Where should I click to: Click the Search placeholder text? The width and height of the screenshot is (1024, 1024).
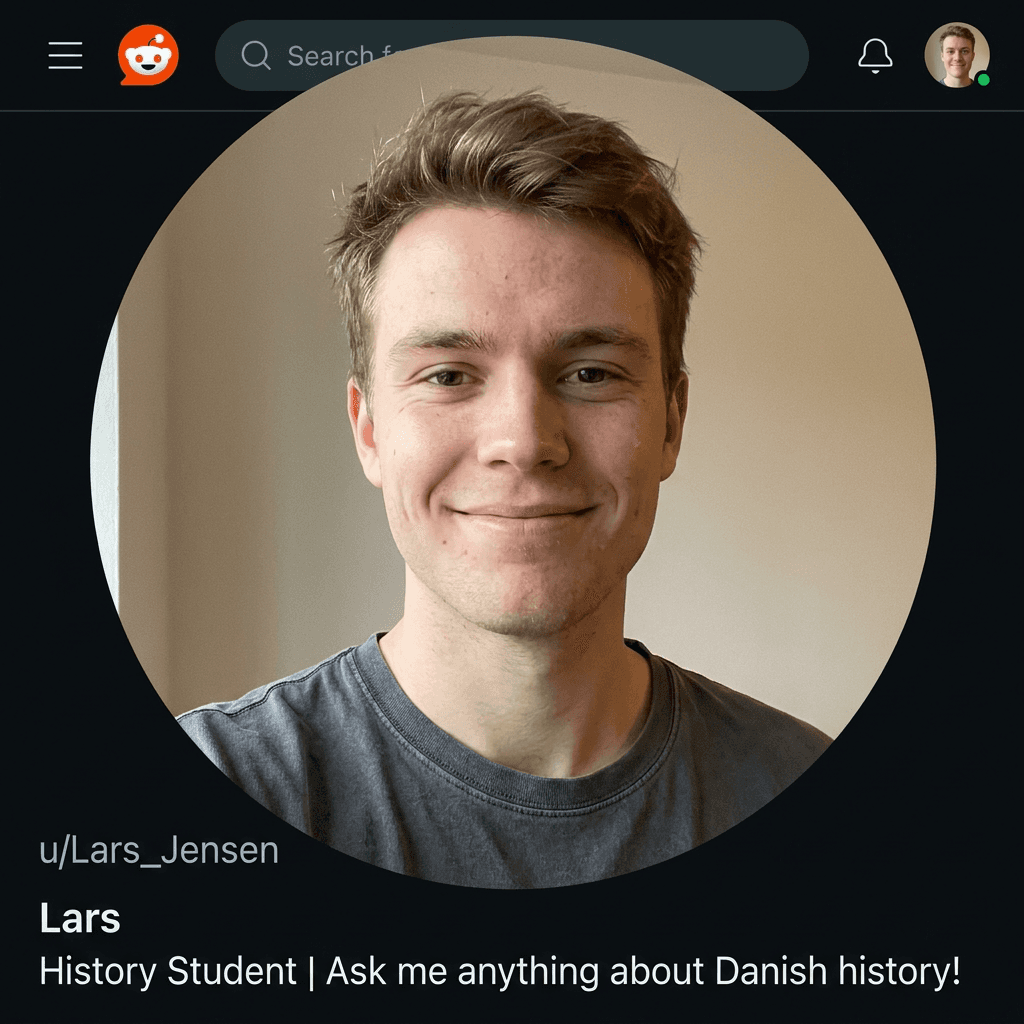pyautogui.click(x=330, y=56)
